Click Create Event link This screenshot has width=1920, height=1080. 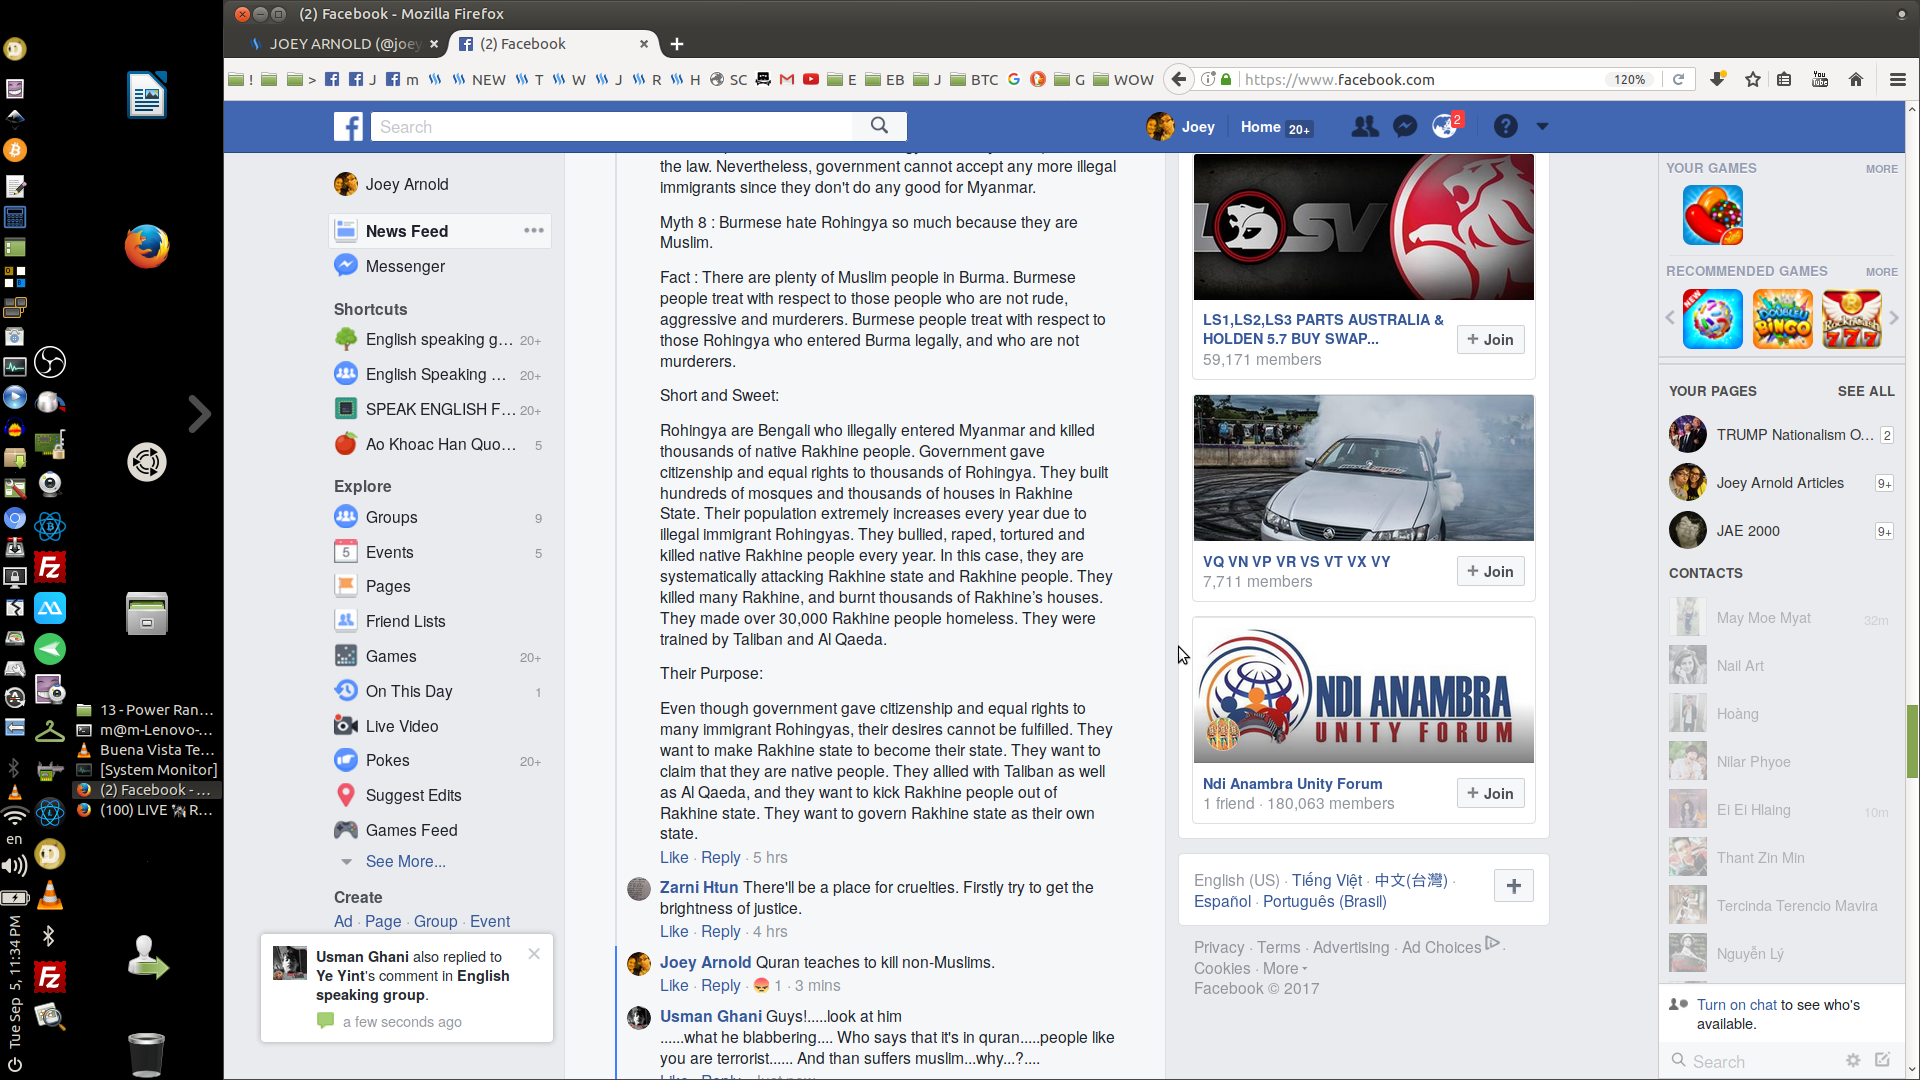pyautogui.click(x=490, y=922)
